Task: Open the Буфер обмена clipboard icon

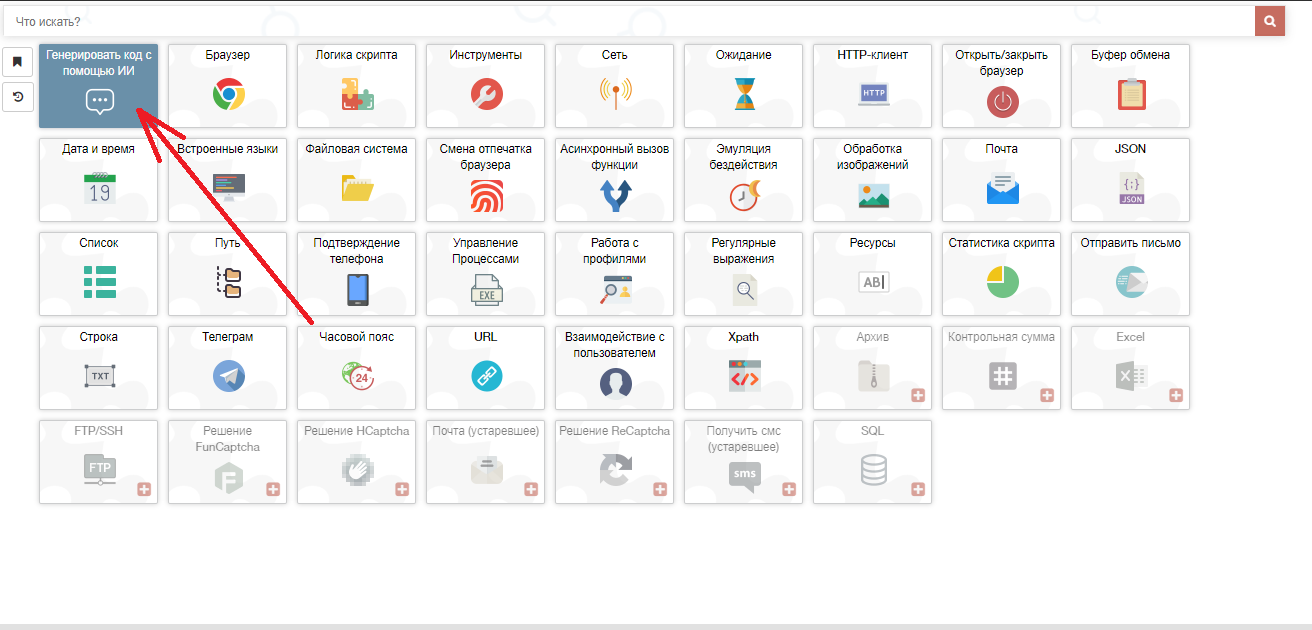Action: 1130,94
